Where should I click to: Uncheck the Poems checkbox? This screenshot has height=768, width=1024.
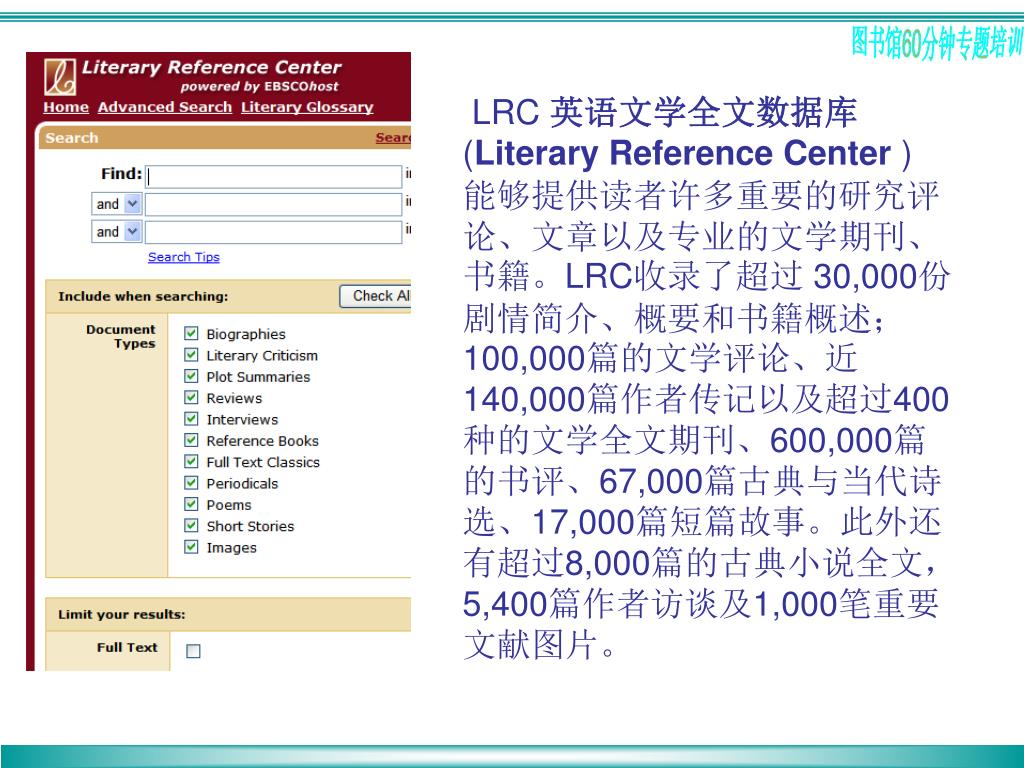[191, 504]
